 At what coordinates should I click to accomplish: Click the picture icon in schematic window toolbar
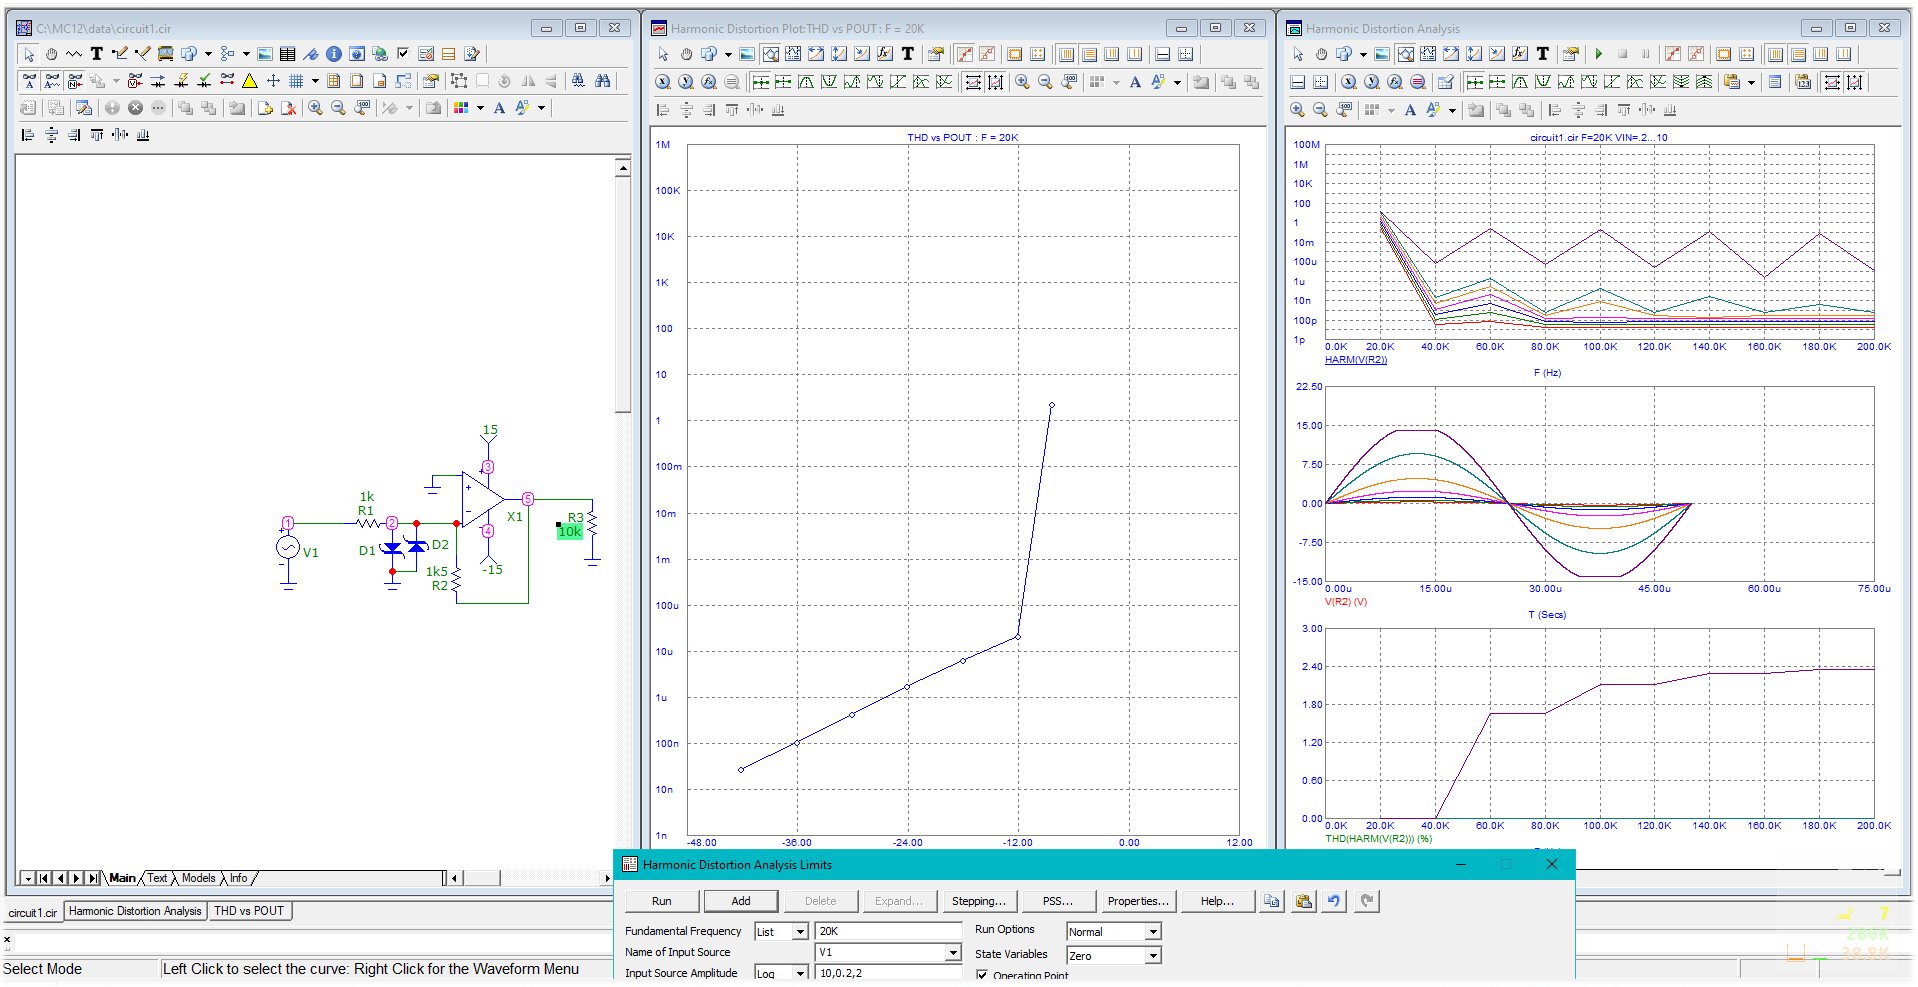point(265,54)
